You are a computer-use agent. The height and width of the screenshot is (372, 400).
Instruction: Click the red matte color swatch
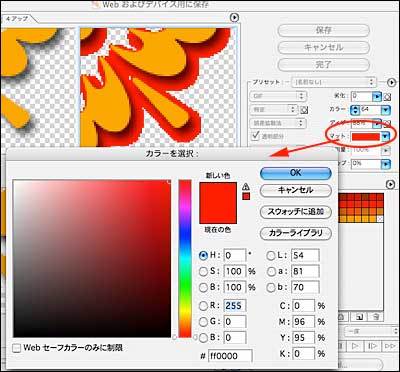(366, 136)
